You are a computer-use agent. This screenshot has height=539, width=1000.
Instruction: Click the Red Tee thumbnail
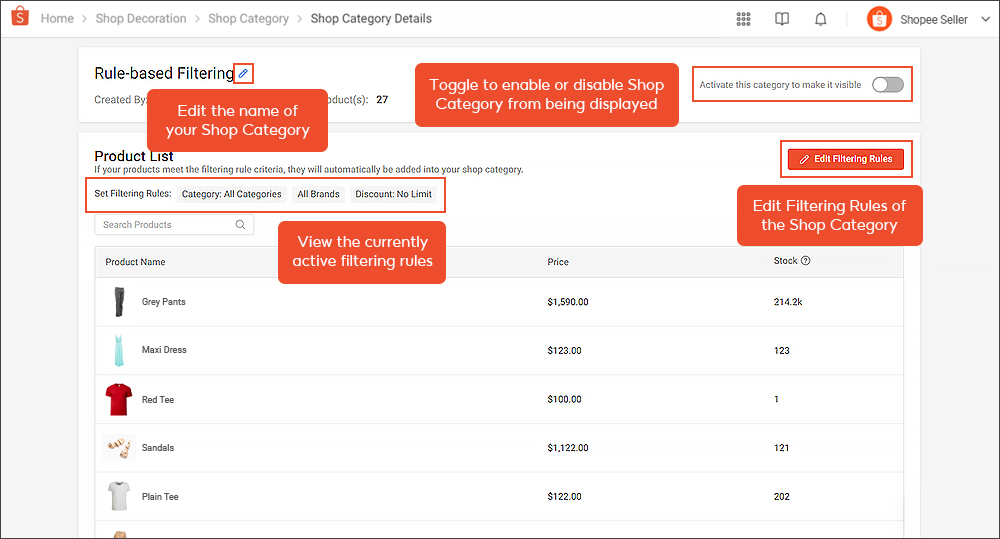[119, 399]
